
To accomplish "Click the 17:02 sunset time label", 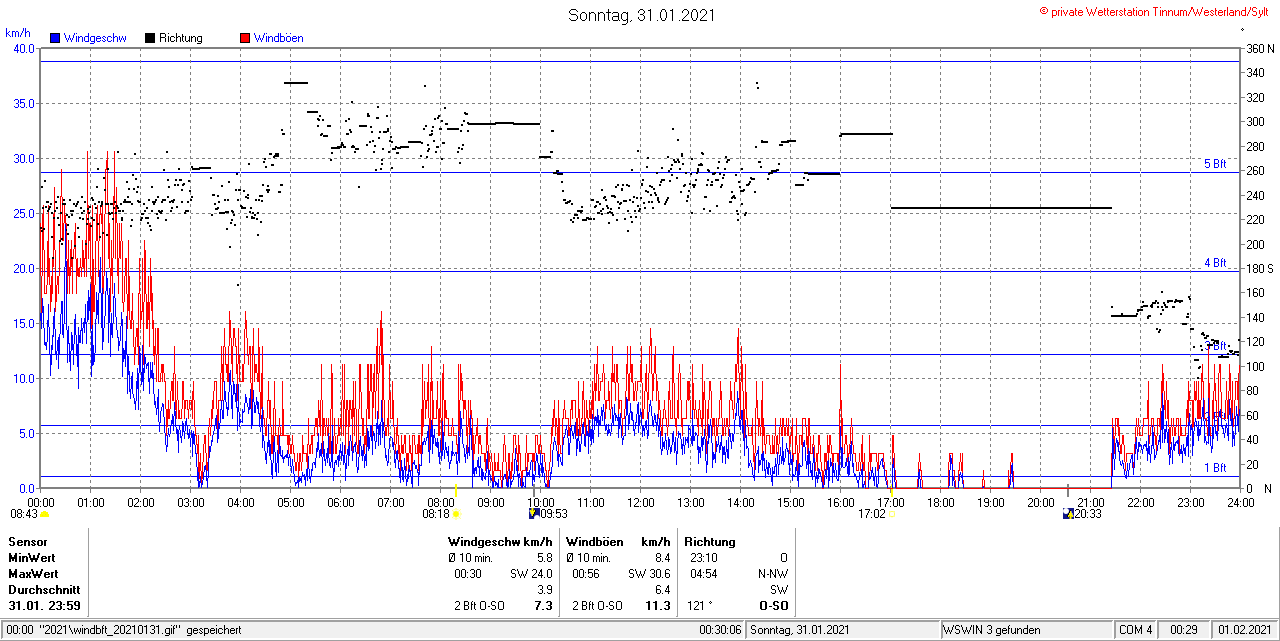I will 872,514.
